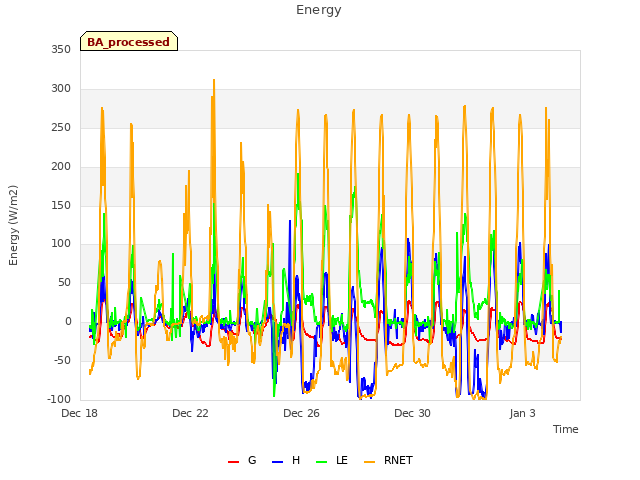This screenshot has height=480, width=640.
Task: Toggle the G series legend entry
Action: click(x=242, y=460)
